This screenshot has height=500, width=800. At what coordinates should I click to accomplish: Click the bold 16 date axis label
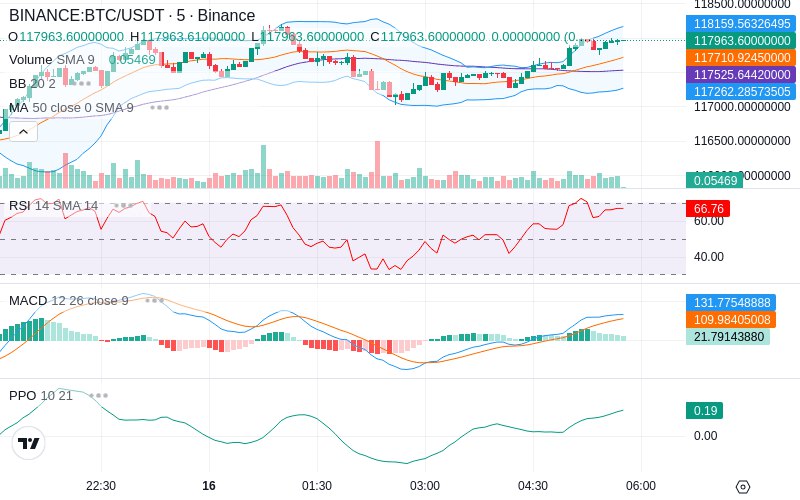coord(209,486)
